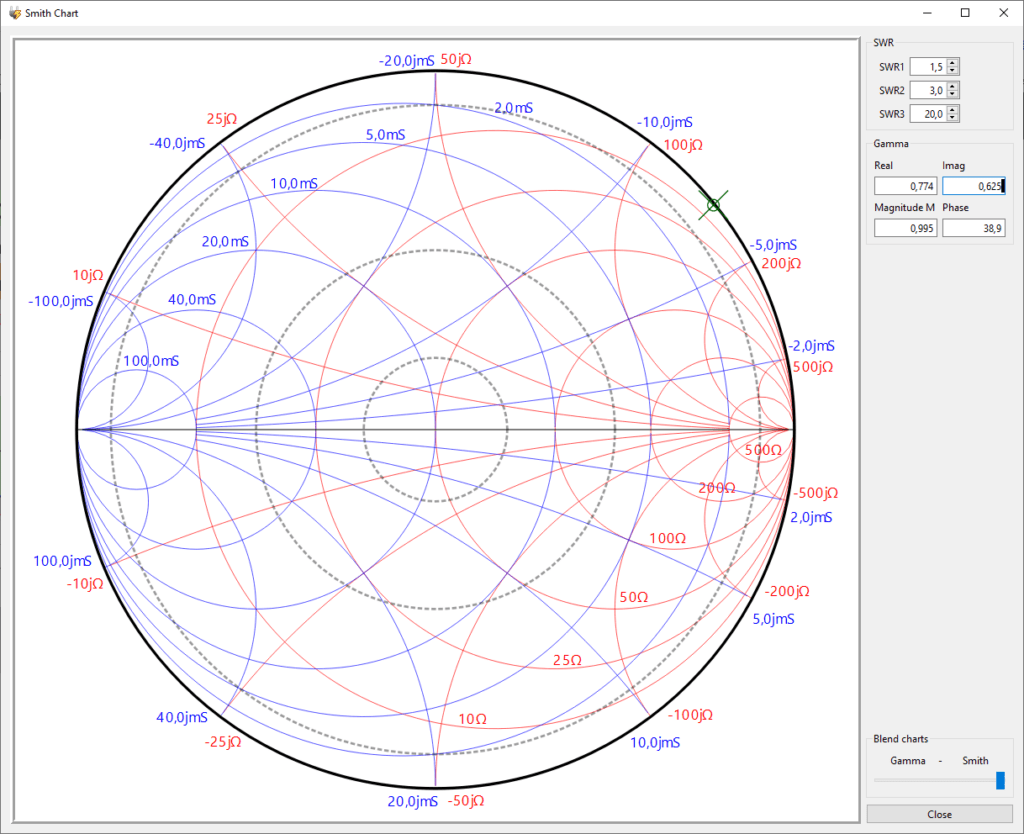Click the -25jΩ reactance label
The width and height of the screenshot is (1024, 834).
223,742
